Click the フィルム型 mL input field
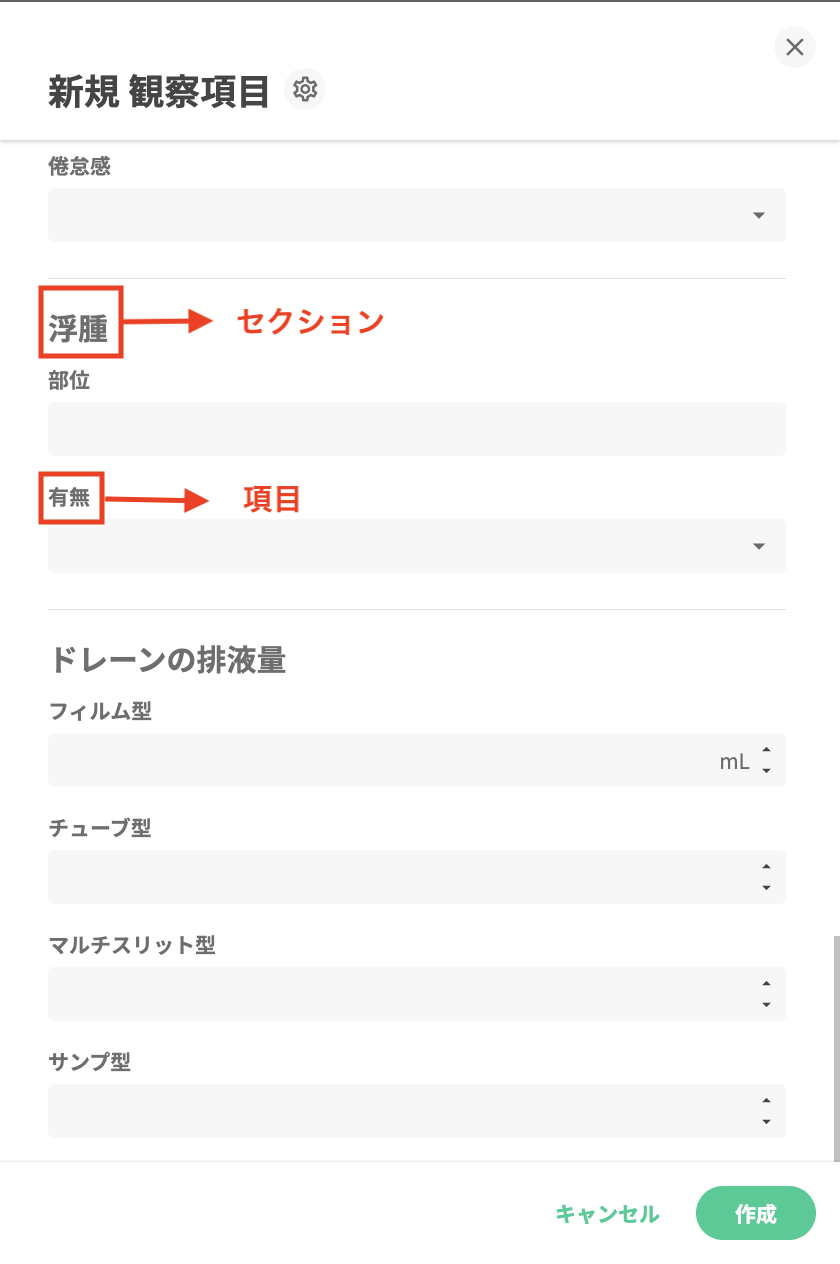The width and height of the screenshot is (840, 1264). click(x=380, y=761)
